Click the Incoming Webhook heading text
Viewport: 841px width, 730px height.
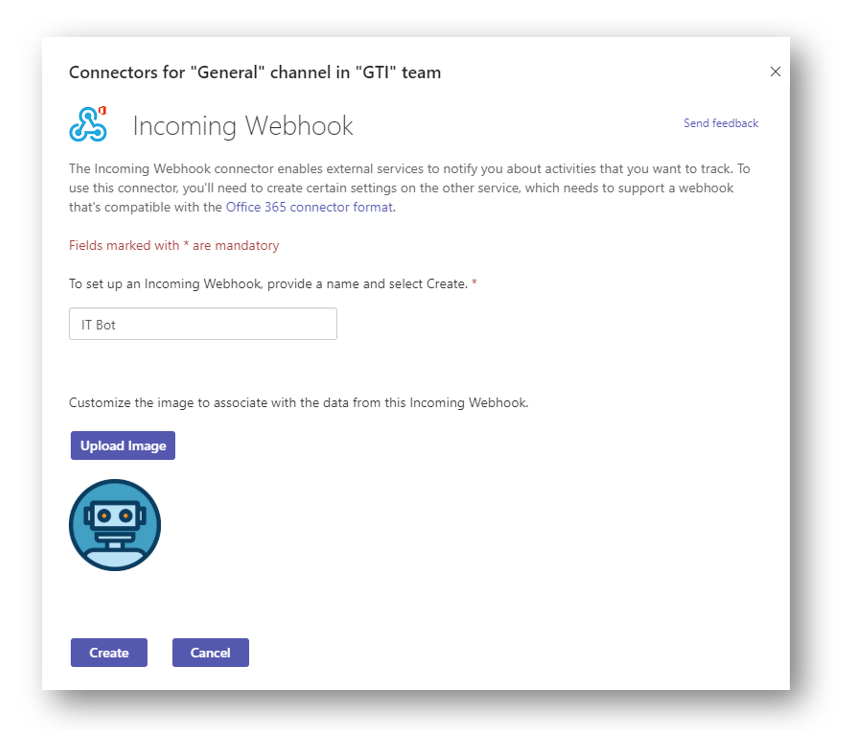243,126
